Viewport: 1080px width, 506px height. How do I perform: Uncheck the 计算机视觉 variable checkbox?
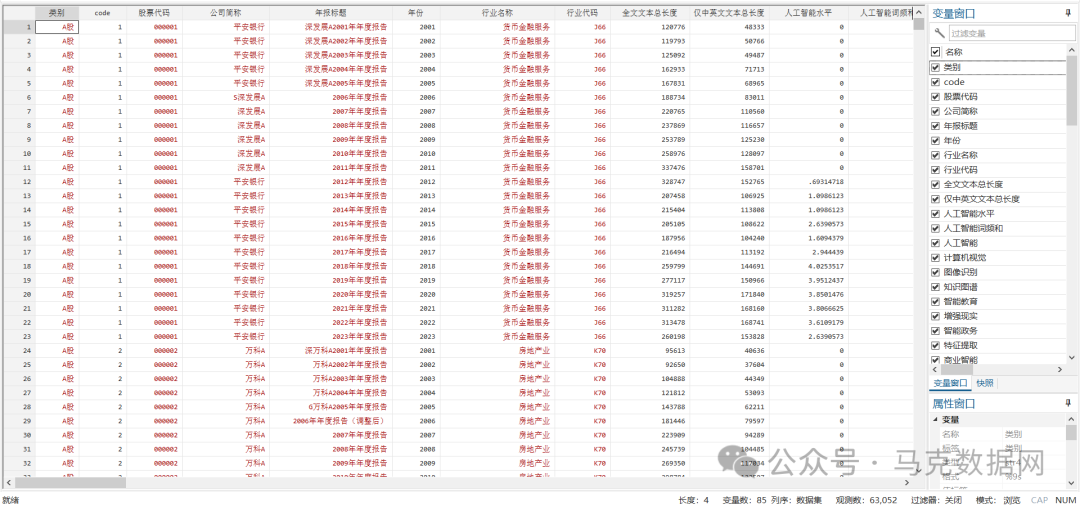(935, 257)
